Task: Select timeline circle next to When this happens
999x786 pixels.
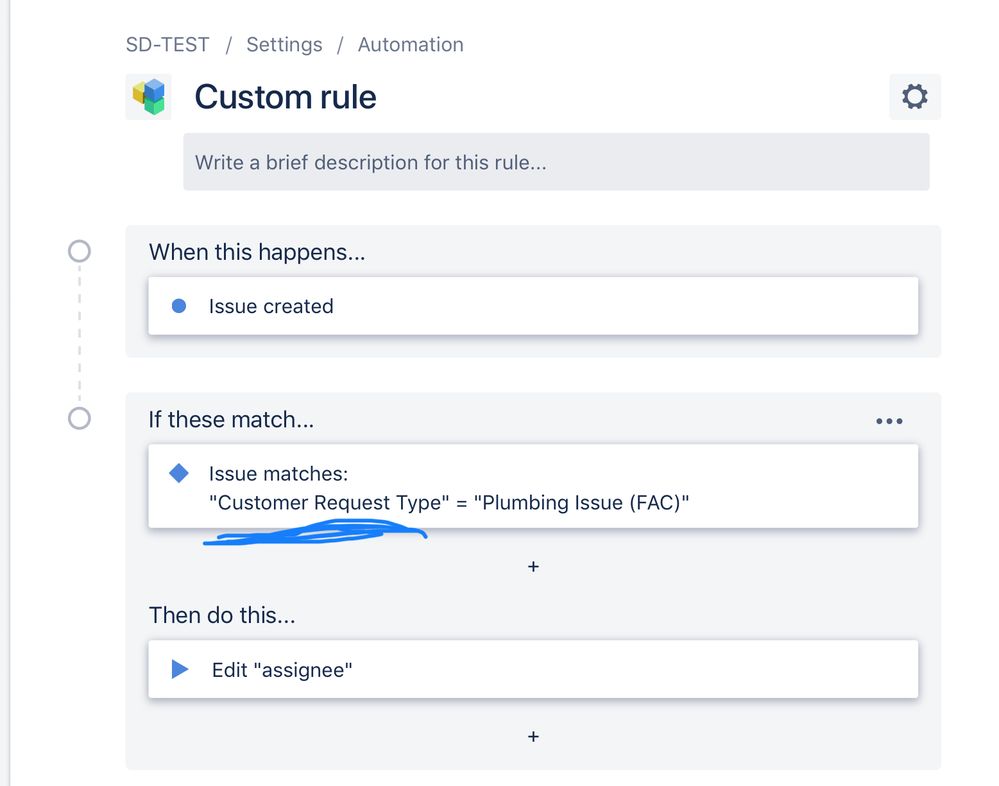Action: point(80,251)
